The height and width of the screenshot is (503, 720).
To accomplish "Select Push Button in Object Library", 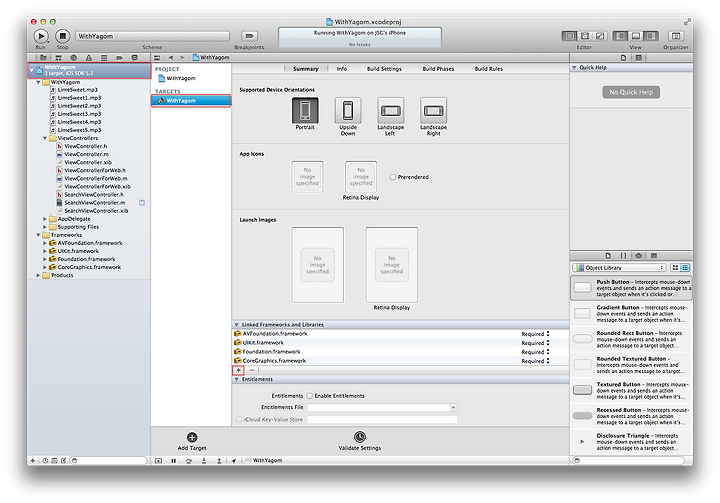I will tap(631, 288).
